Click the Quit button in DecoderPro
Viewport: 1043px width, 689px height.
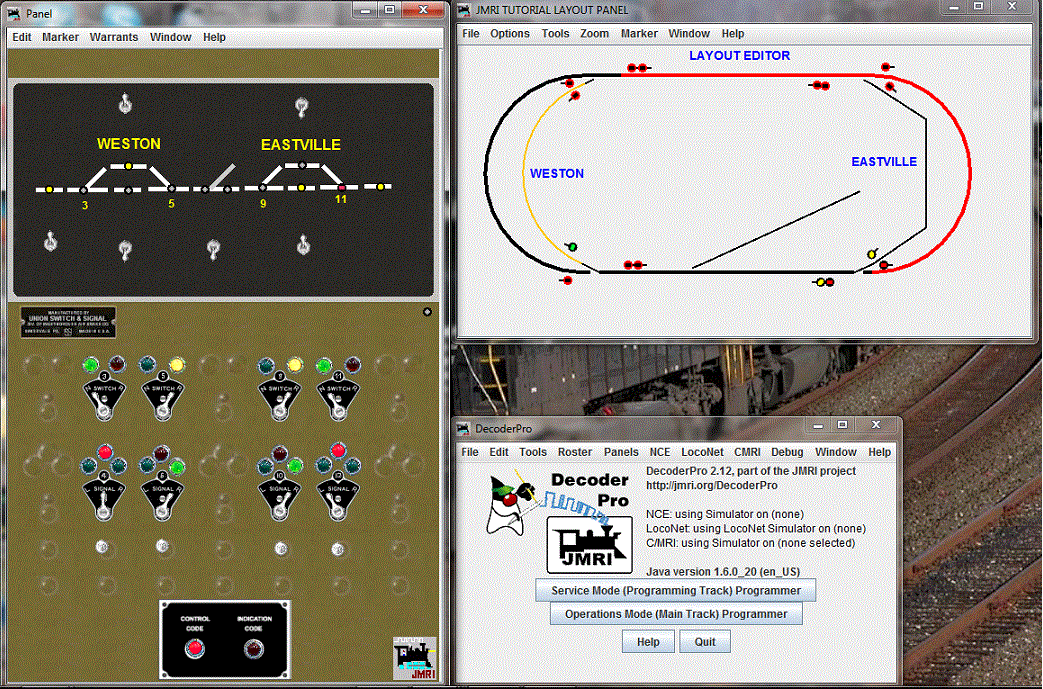pyautogui.click(x=704, y=641)
